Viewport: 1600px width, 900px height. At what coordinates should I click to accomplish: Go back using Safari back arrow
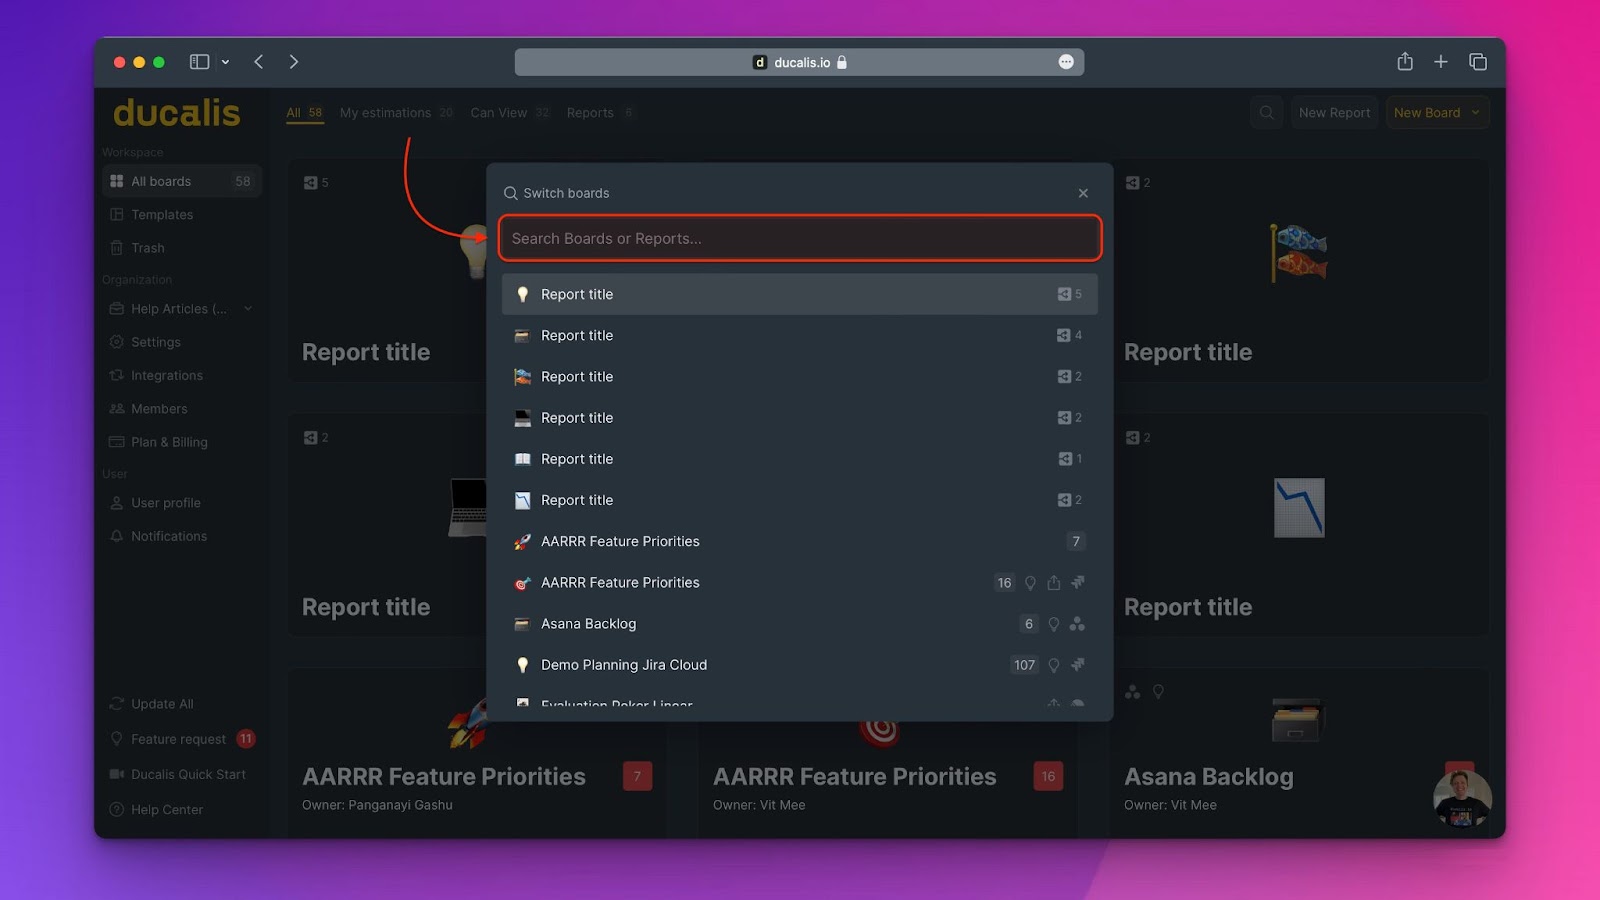259,62
